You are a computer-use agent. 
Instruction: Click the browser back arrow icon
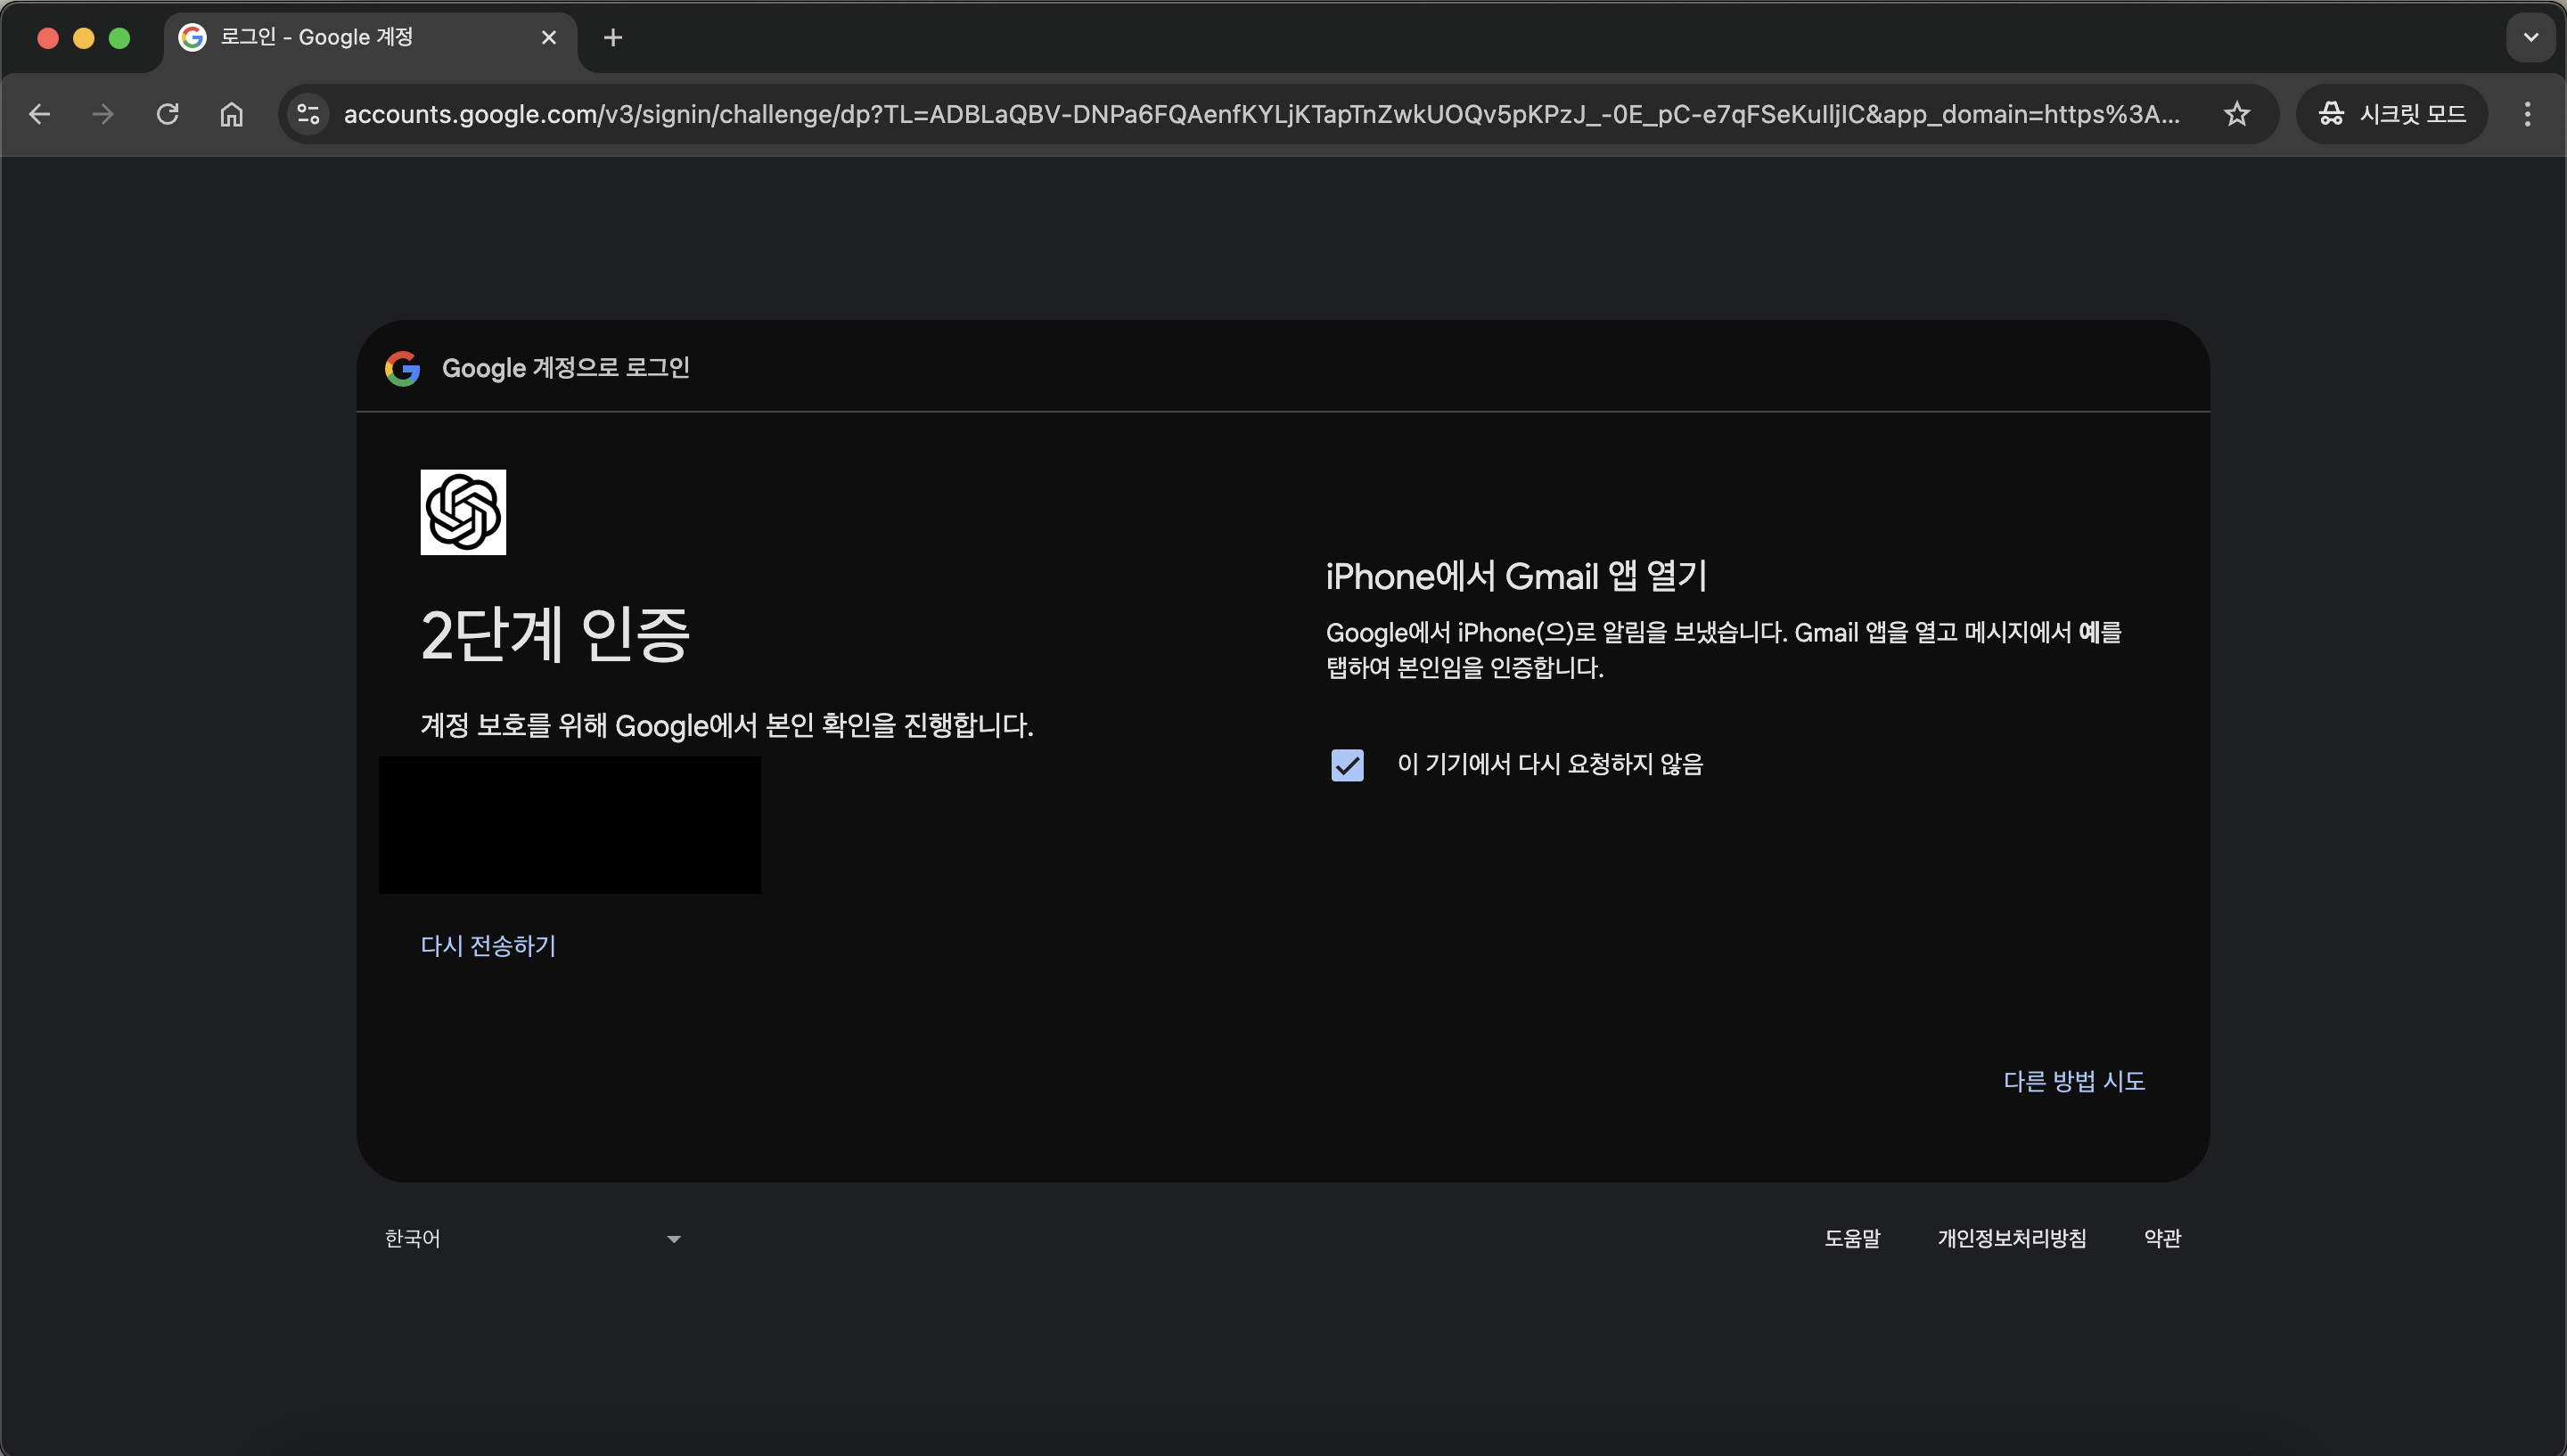(39, 114)
